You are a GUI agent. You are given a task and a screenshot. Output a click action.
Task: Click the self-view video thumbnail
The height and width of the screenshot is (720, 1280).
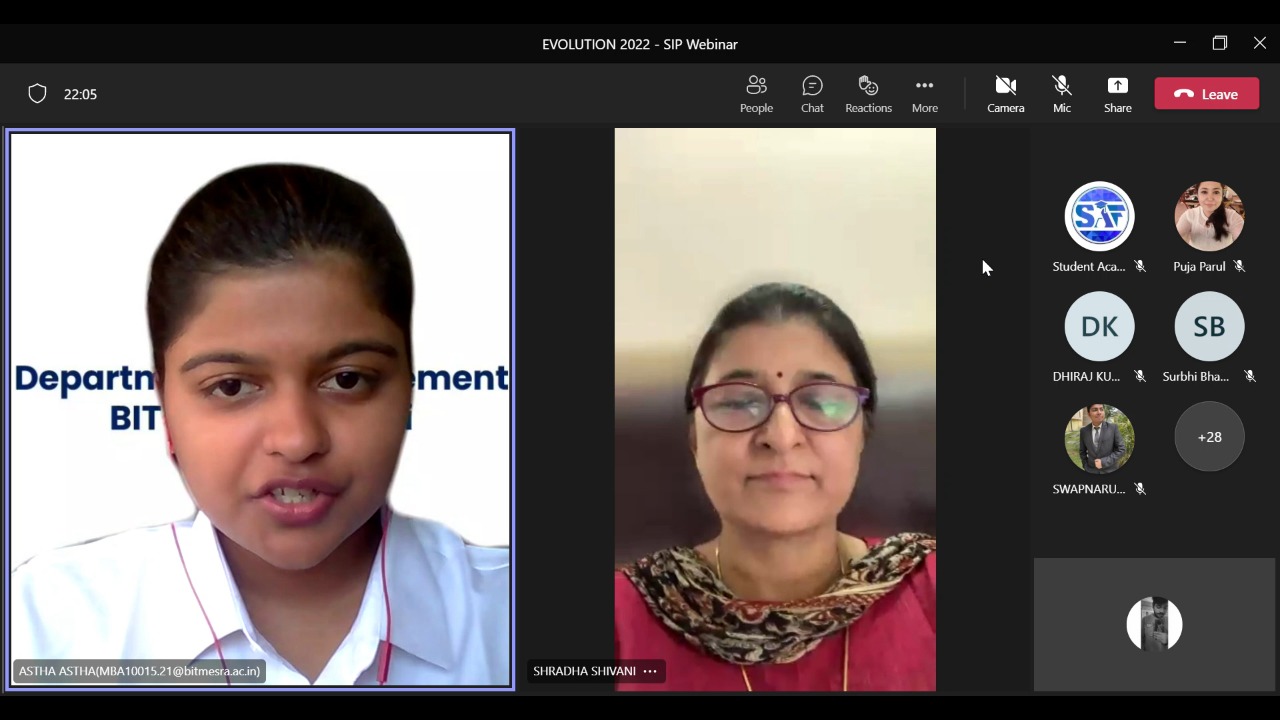1154,624
